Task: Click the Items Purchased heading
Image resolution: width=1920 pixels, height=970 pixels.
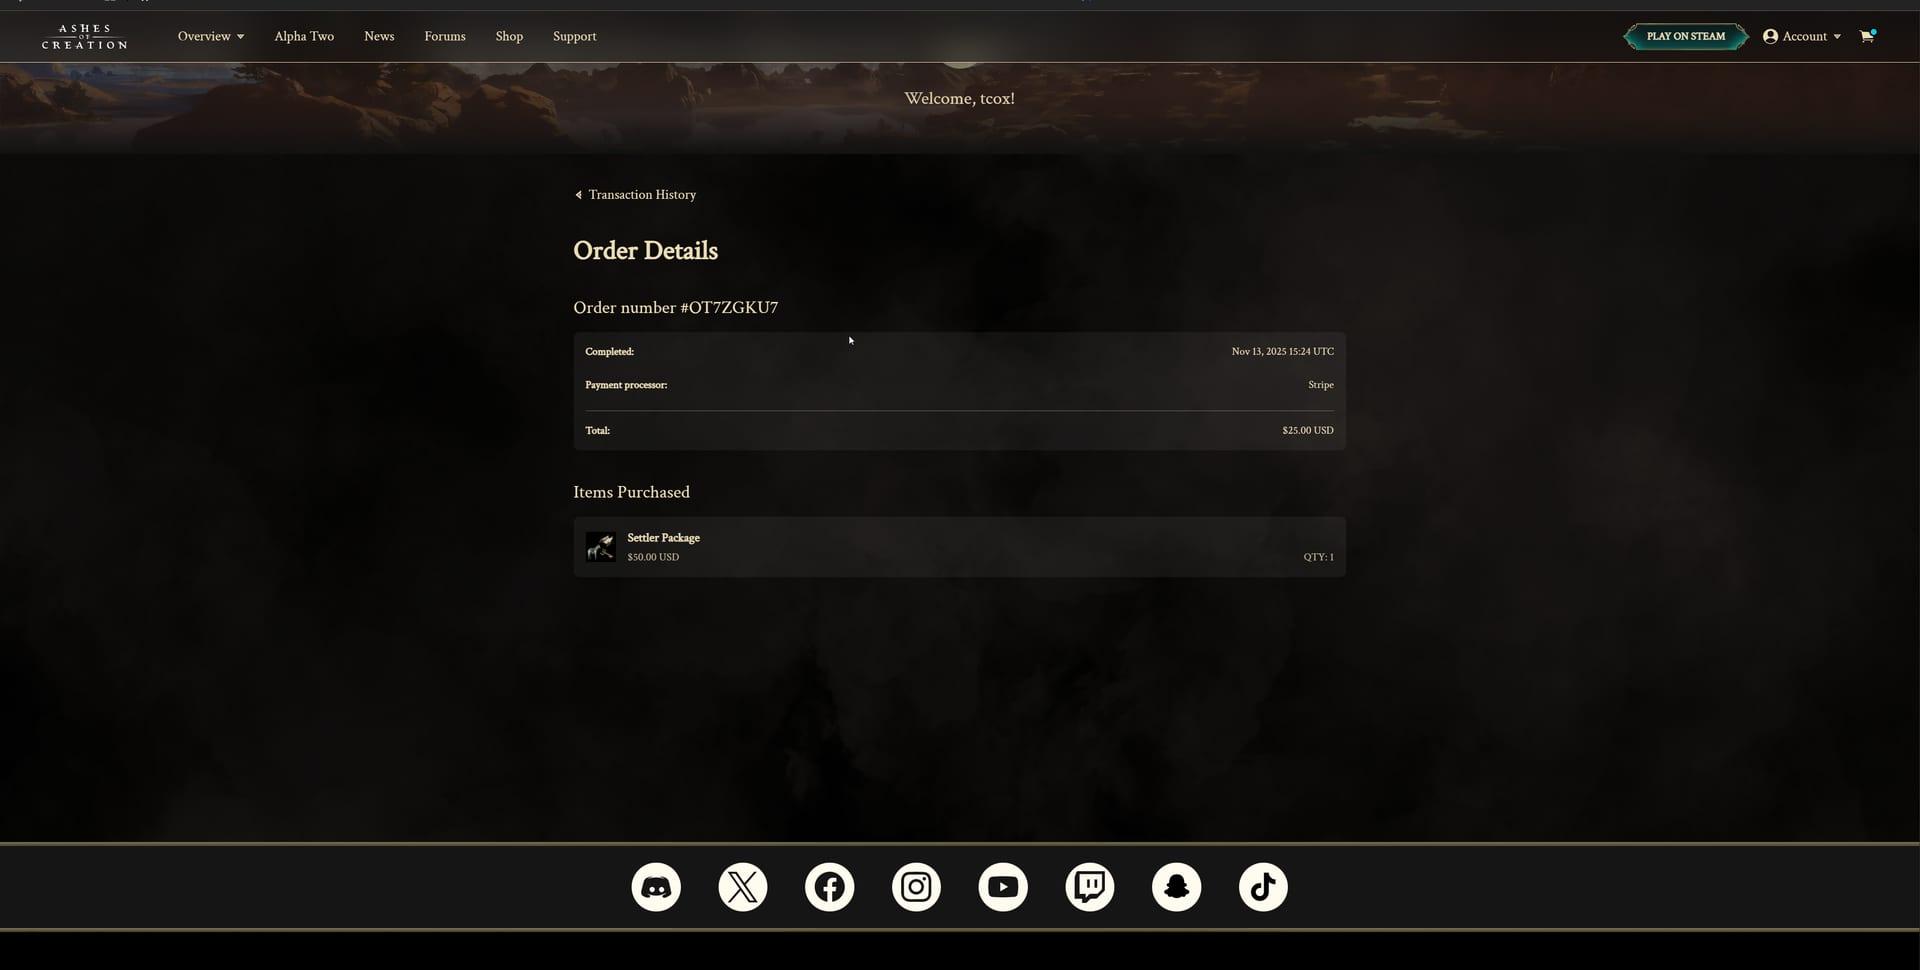Action: coord(631,492)
